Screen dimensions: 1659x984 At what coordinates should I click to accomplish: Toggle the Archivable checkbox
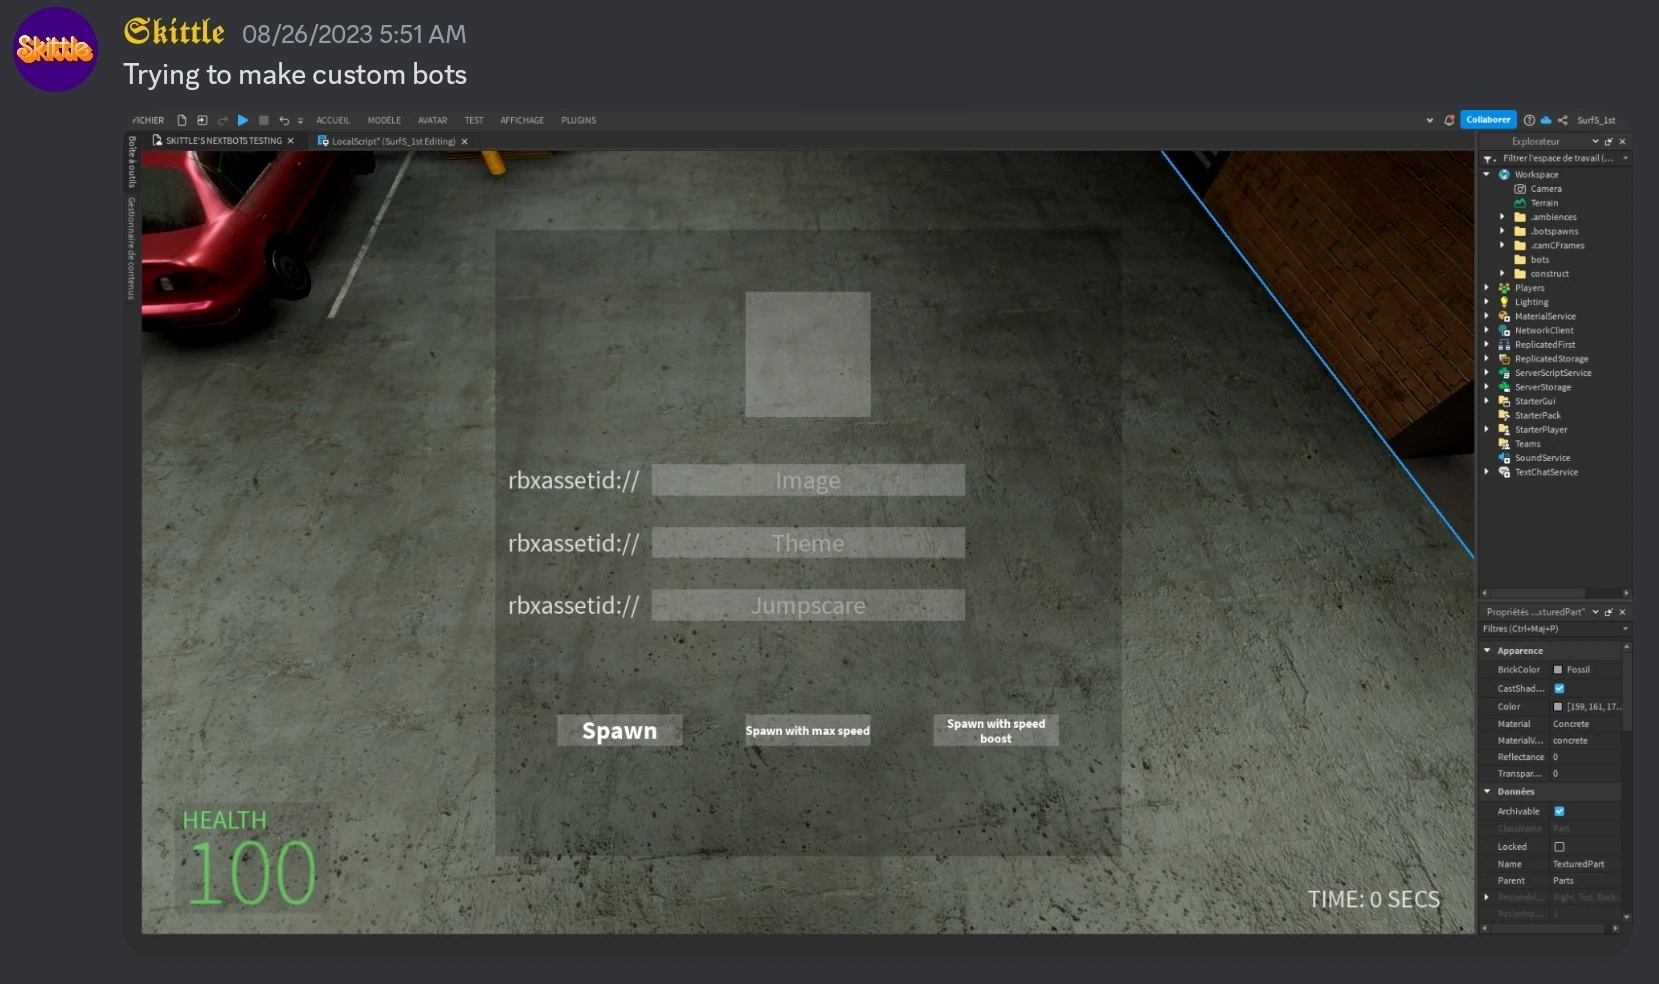coord(1559,812)
